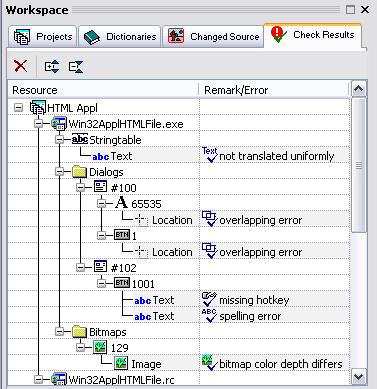Select the spelling error result row
Viewport: 377px width, 389px height.
[178, 316]
